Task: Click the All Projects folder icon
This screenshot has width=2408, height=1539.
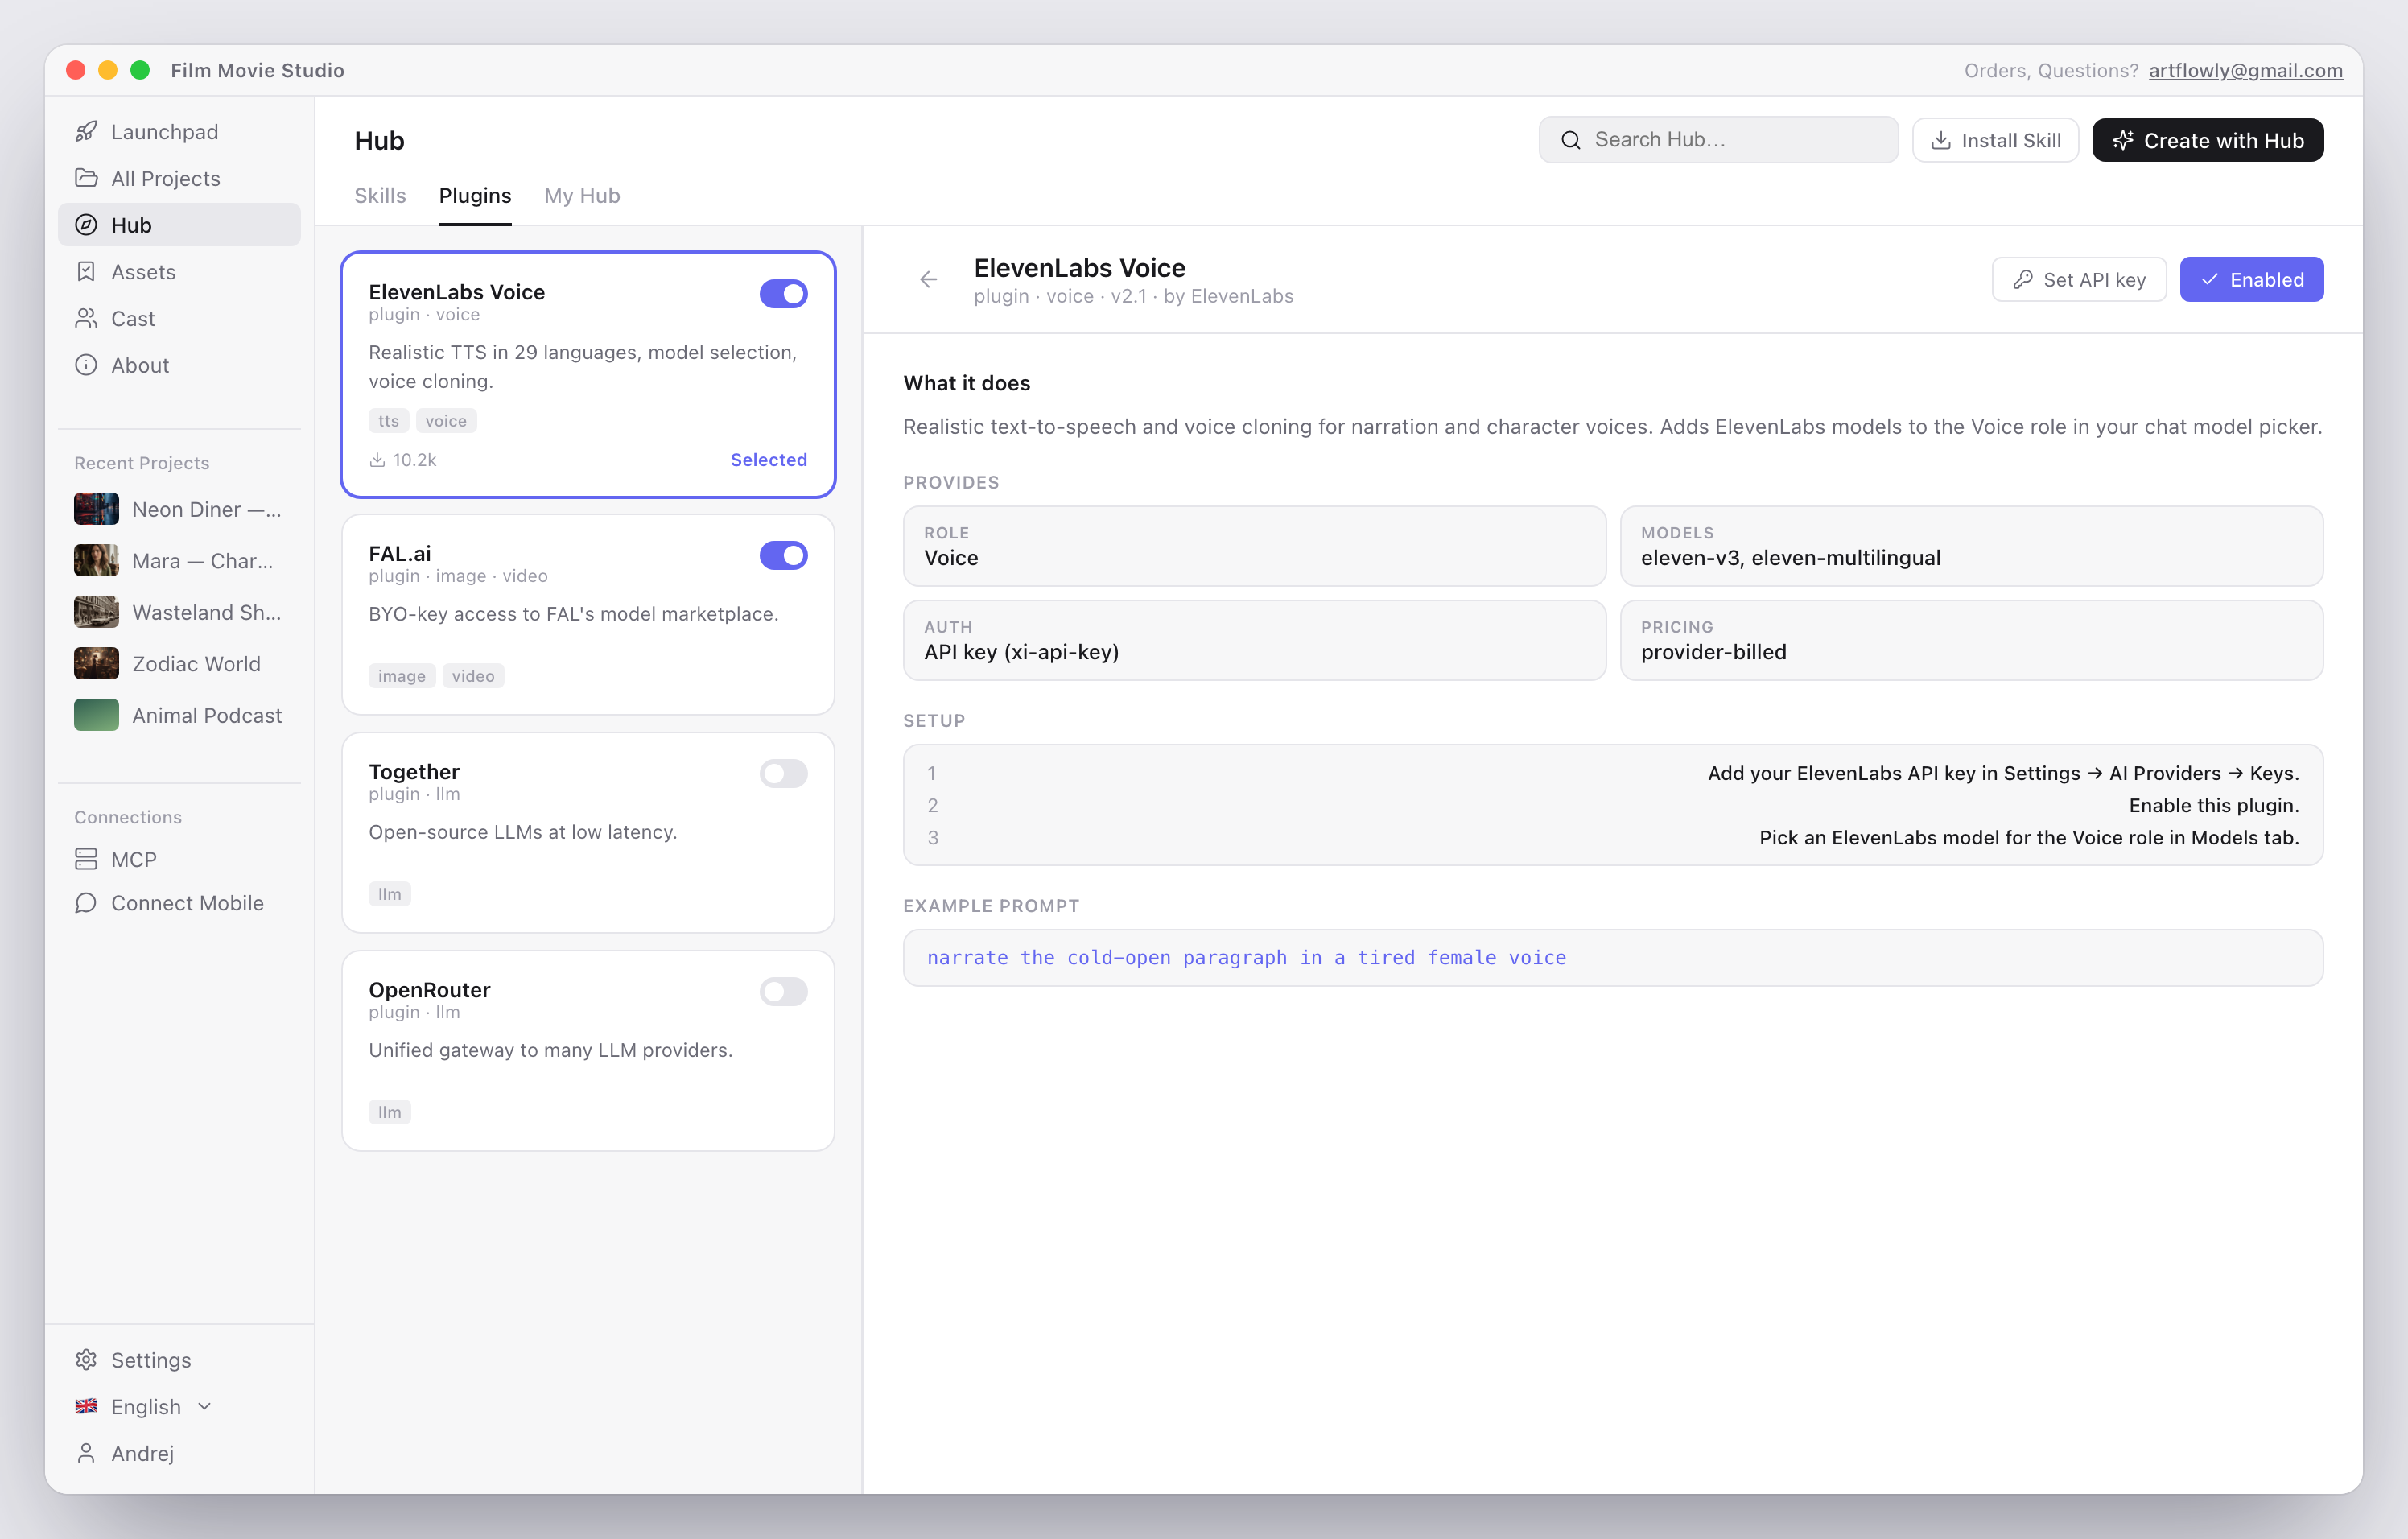Action: click(x=87, y=178)
